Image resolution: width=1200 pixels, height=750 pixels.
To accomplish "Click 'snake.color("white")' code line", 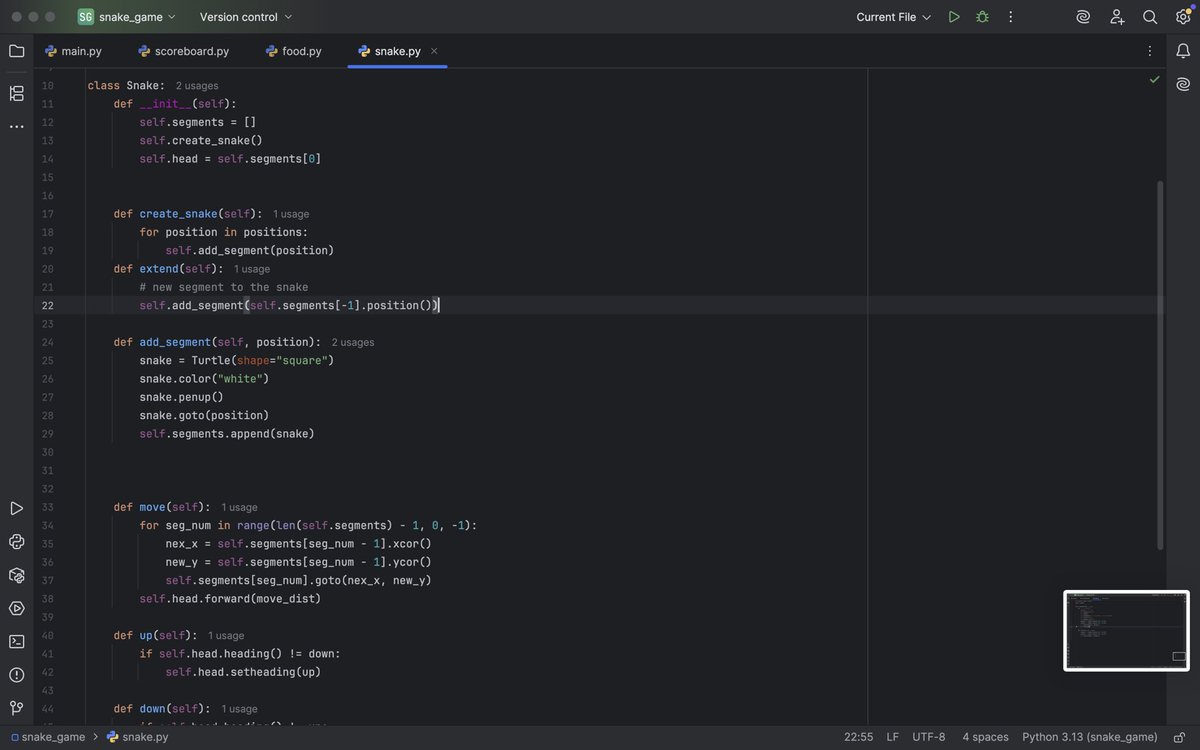I will coord(204,379).
